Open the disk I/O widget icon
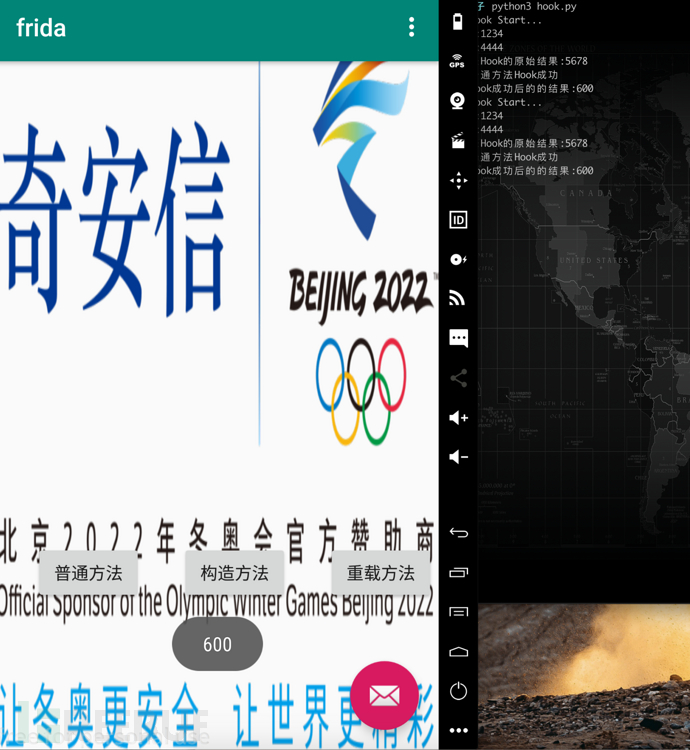690x750 pixels. [x=458, y=259]
